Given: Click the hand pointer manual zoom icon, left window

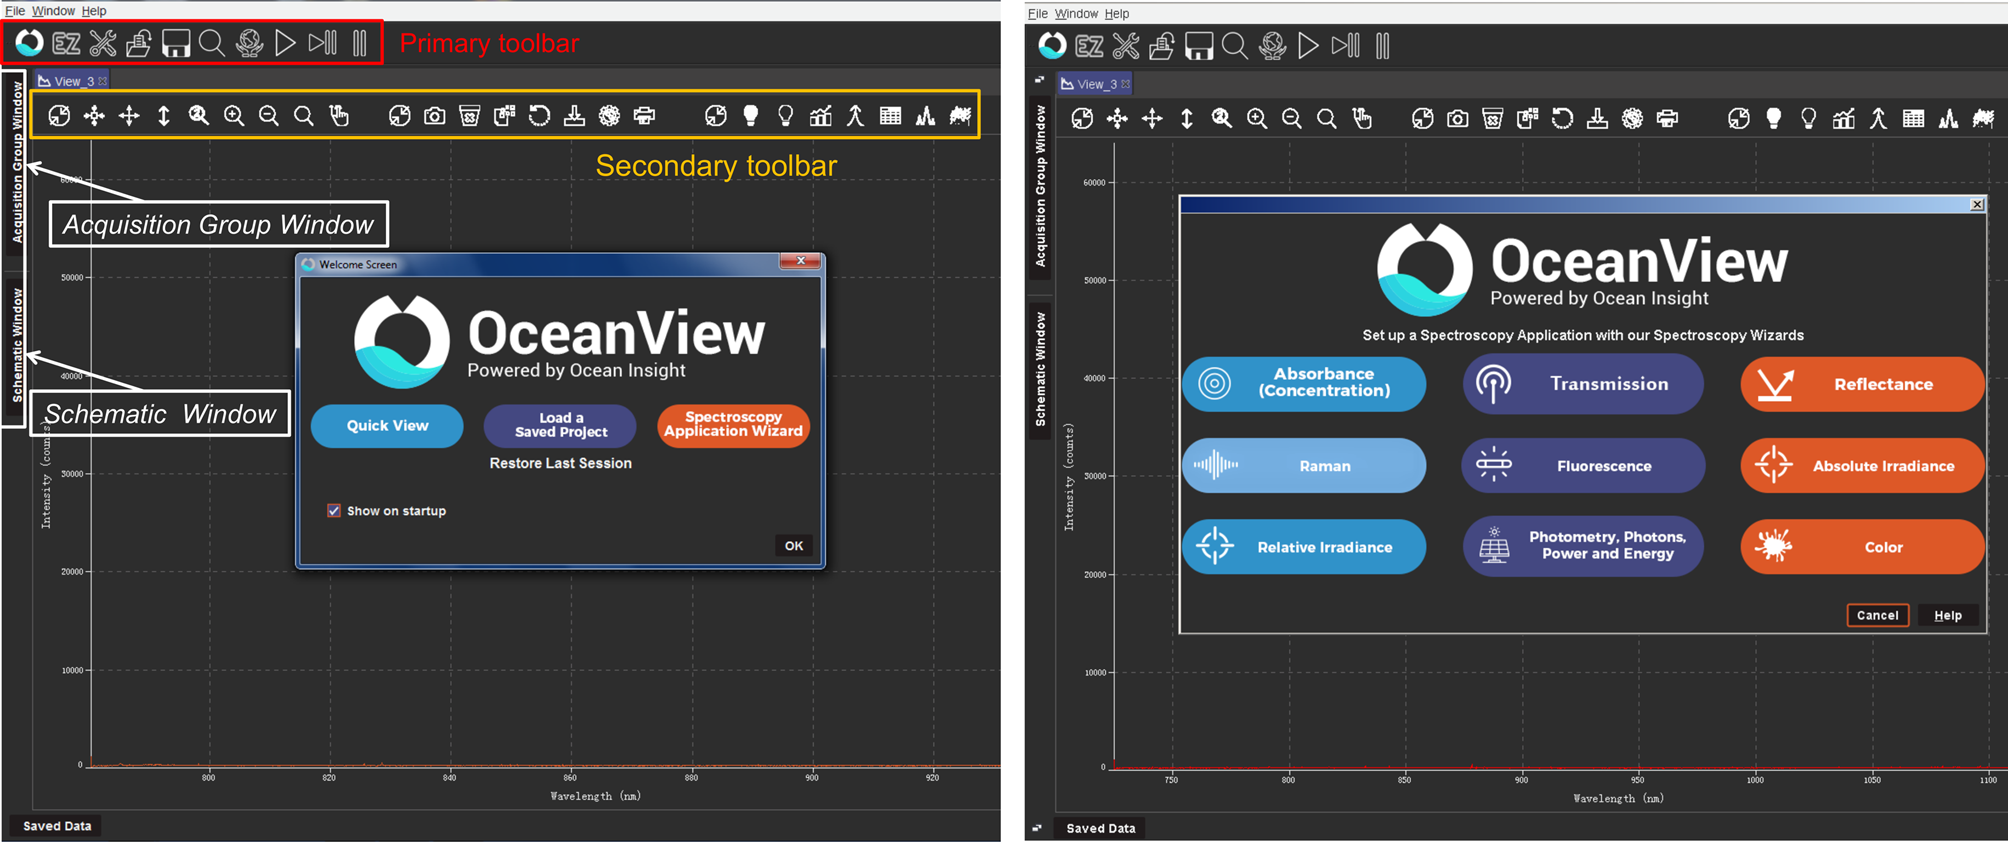Looking at the screenshot, I should tap(340, 116).
